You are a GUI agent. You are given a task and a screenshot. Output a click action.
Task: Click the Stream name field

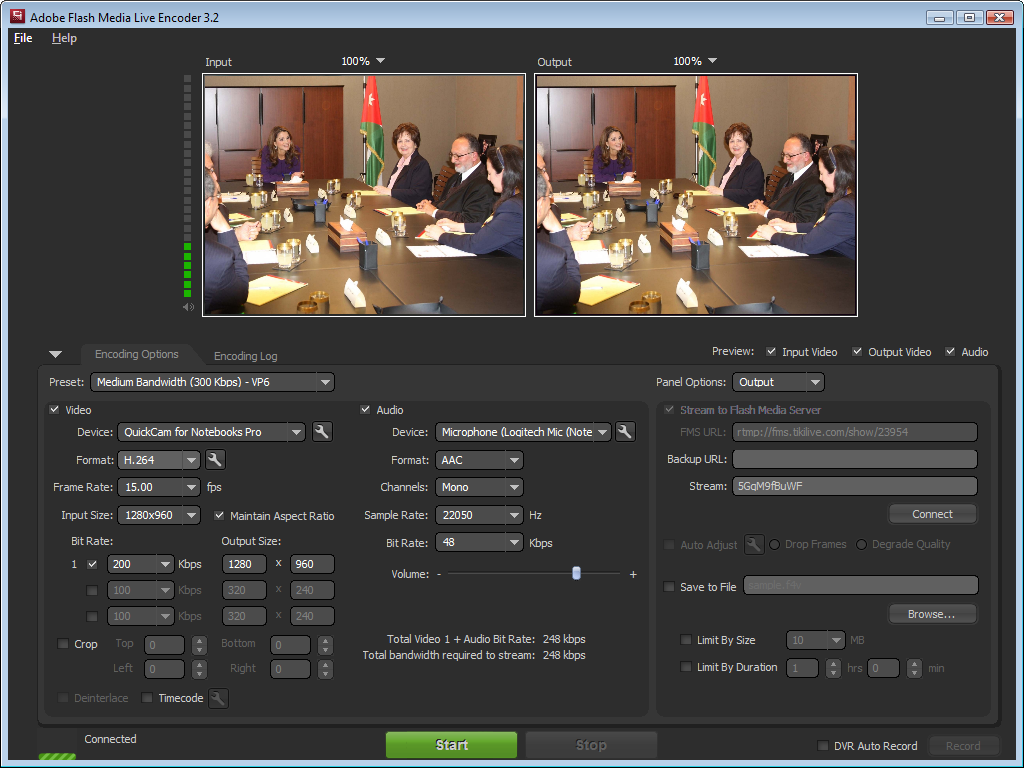tap(855, 486)
